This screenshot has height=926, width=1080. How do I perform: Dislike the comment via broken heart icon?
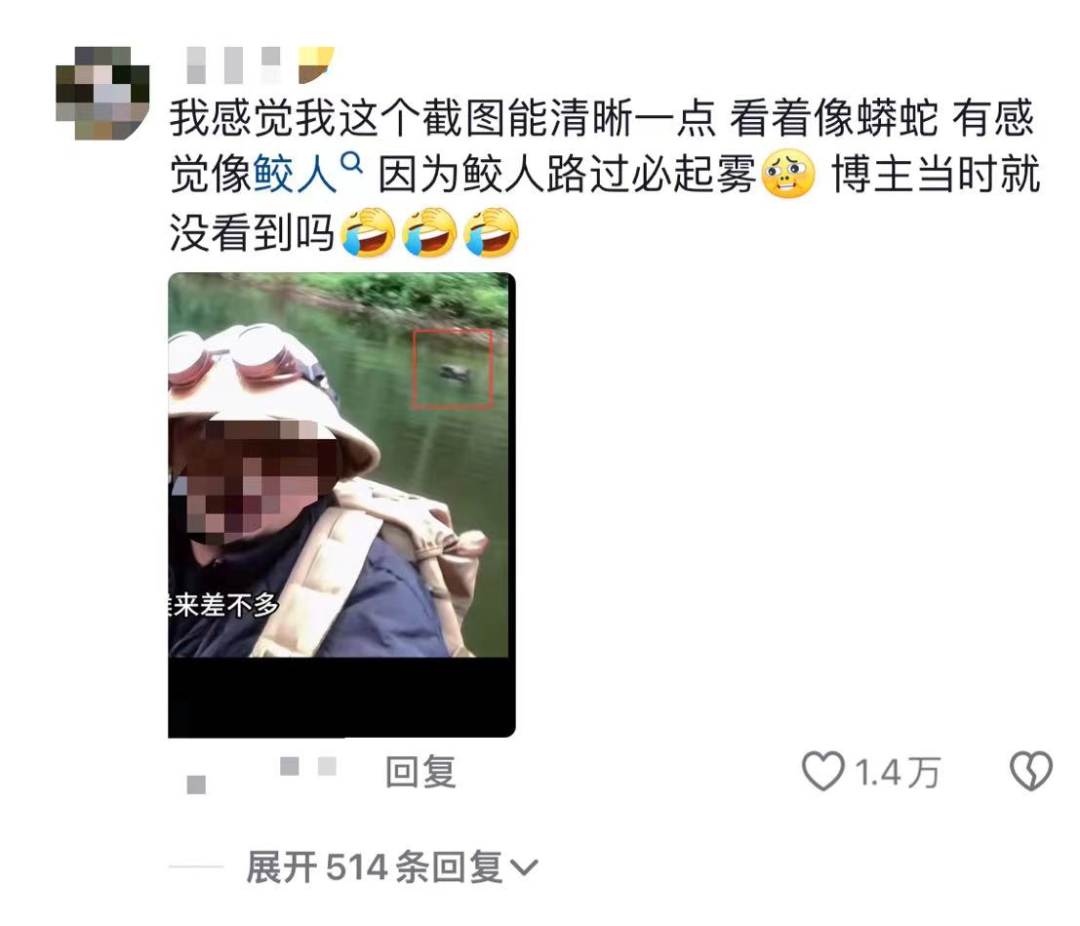pyautogui.click(x=1031, y=771)
